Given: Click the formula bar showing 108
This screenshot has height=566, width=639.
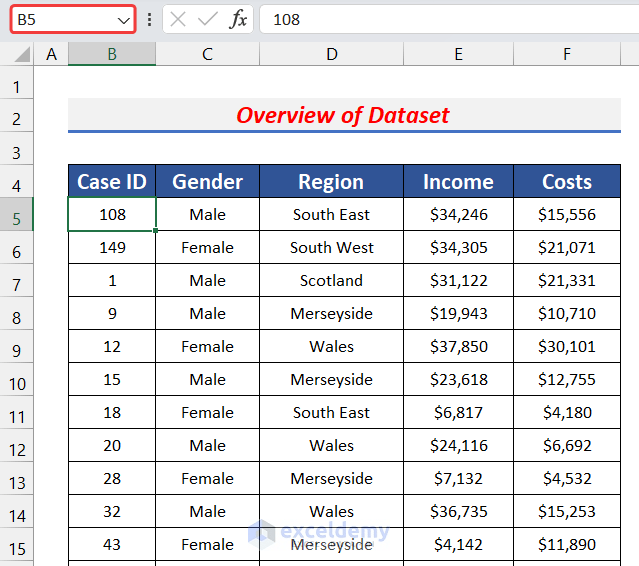Looking at the screenshot, I should [x=449, y=19].
